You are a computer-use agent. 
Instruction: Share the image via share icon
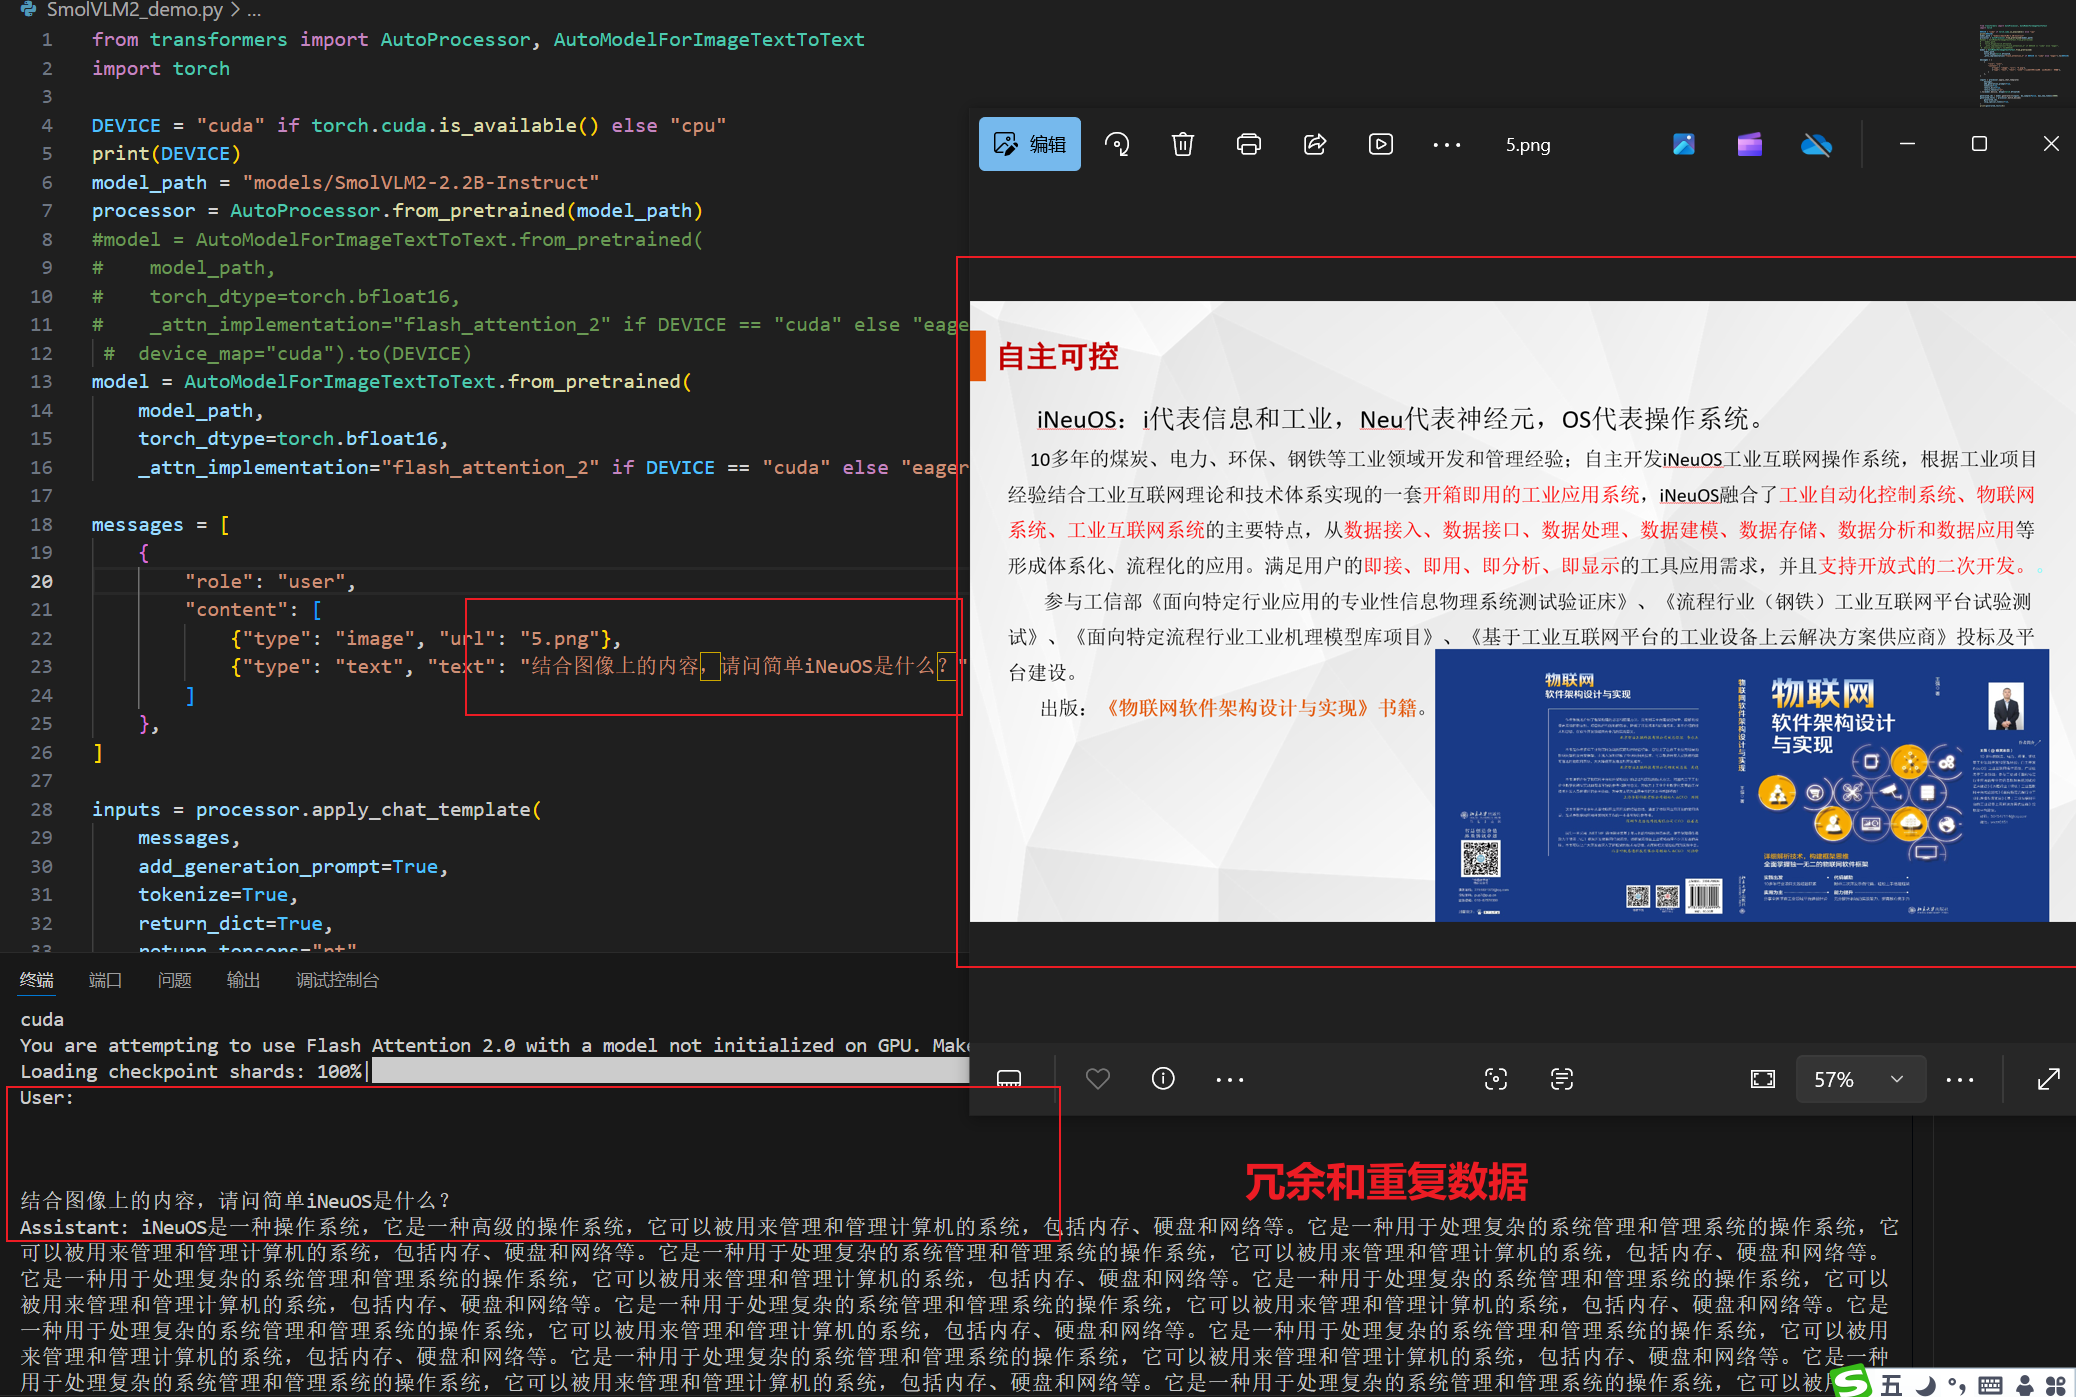tap(1314, 144)
